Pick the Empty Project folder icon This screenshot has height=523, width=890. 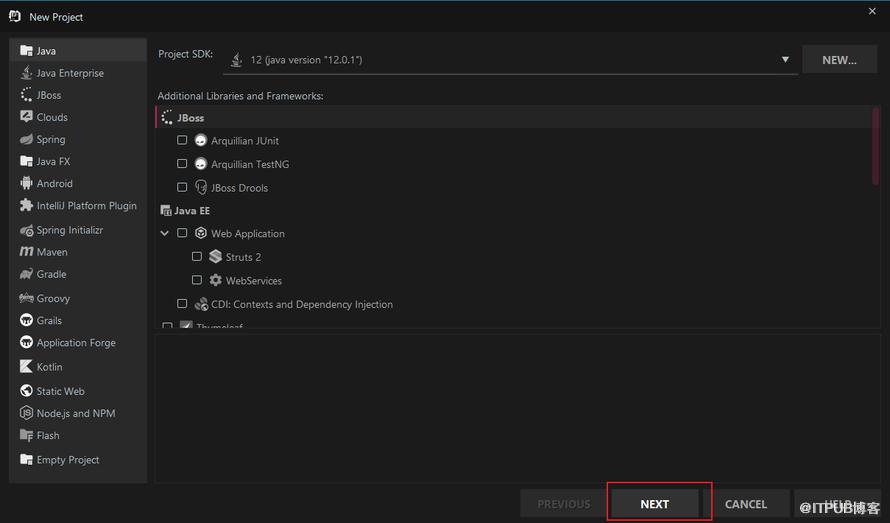pos(26,459)
